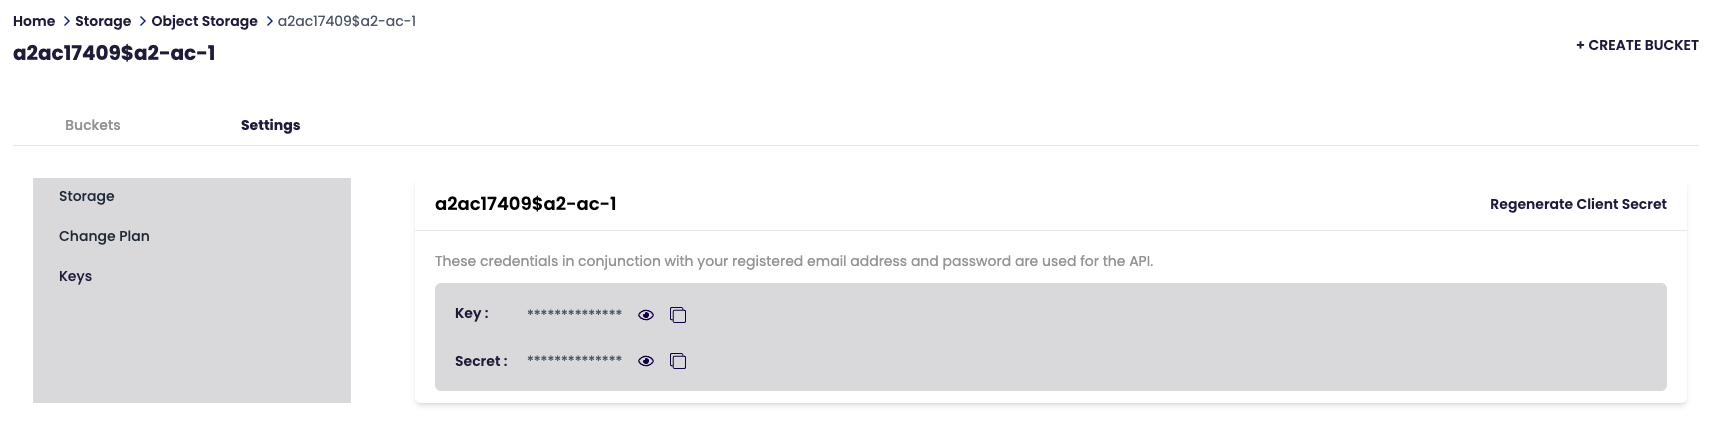The width and height of the screenshot is (1710, 422).
Task: Open the Change Plan section
Action: (104, 236)
